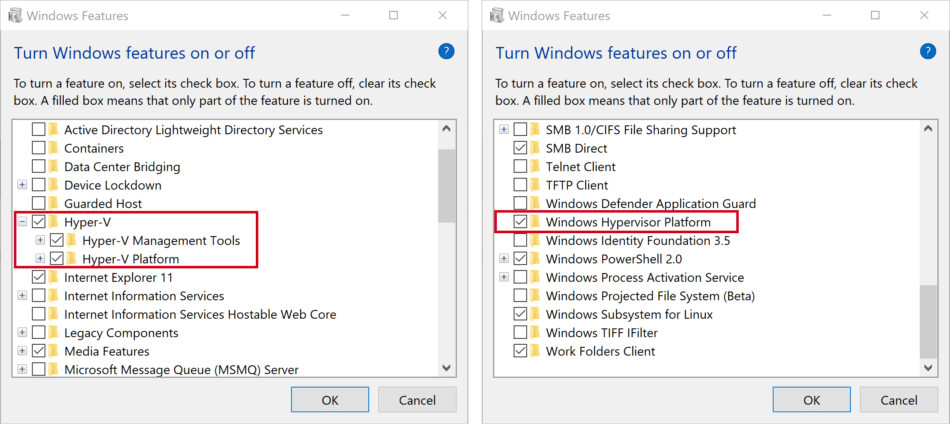
Task: Click the left feature list scrollbar thumb
Action: point(447,186)
